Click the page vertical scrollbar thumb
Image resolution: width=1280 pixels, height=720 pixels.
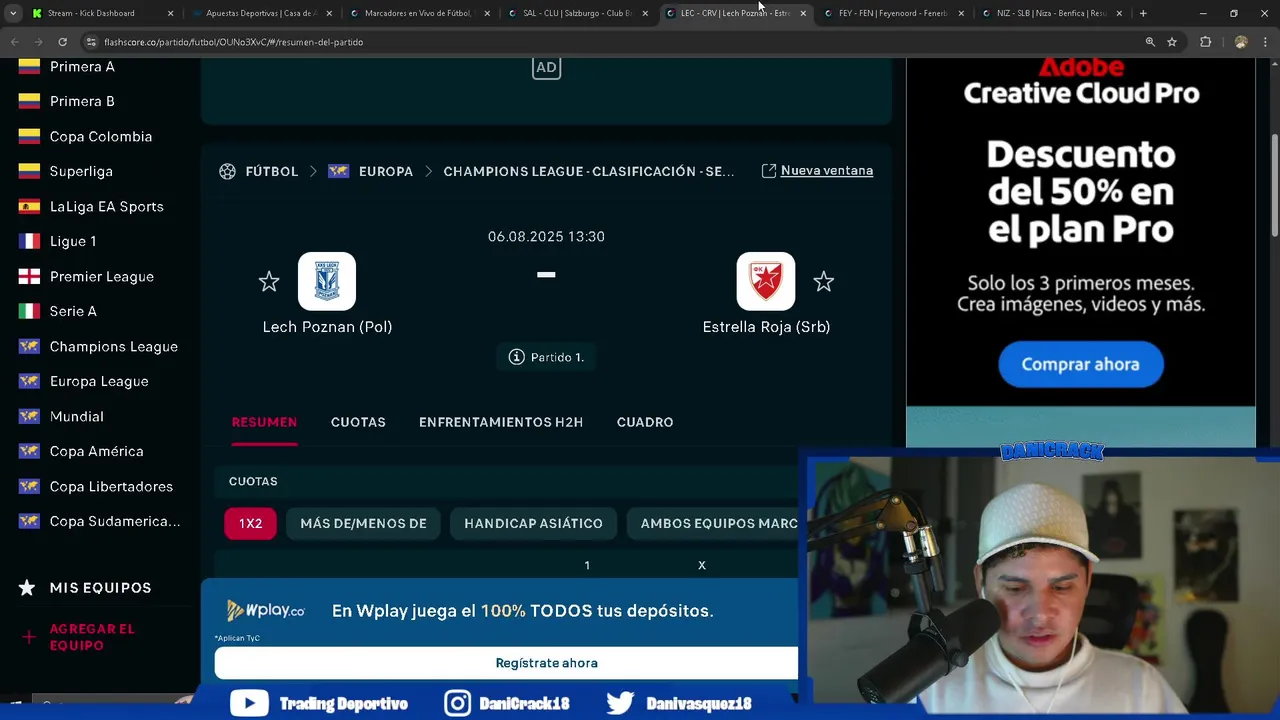click(1274, 185)
